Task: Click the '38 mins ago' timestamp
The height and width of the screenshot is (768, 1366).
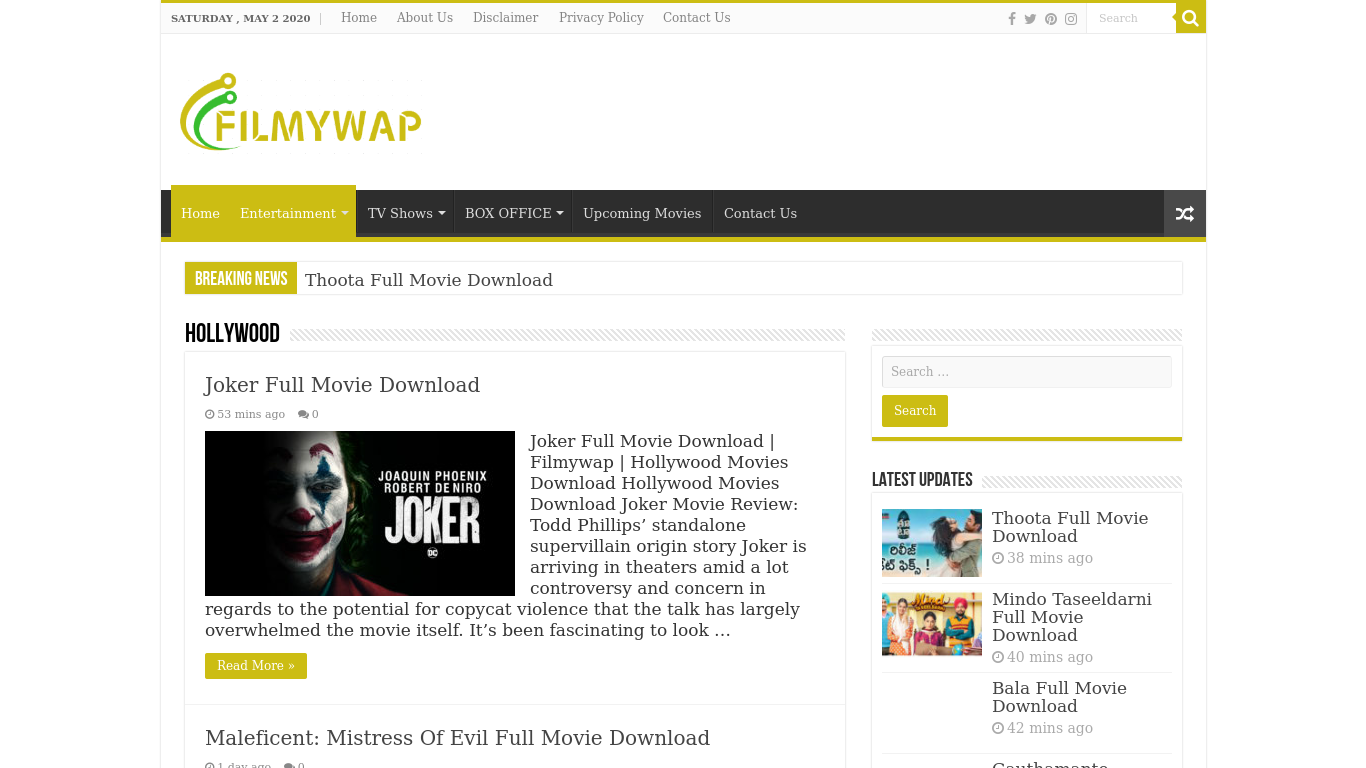Action: (x=1050, y=558)
